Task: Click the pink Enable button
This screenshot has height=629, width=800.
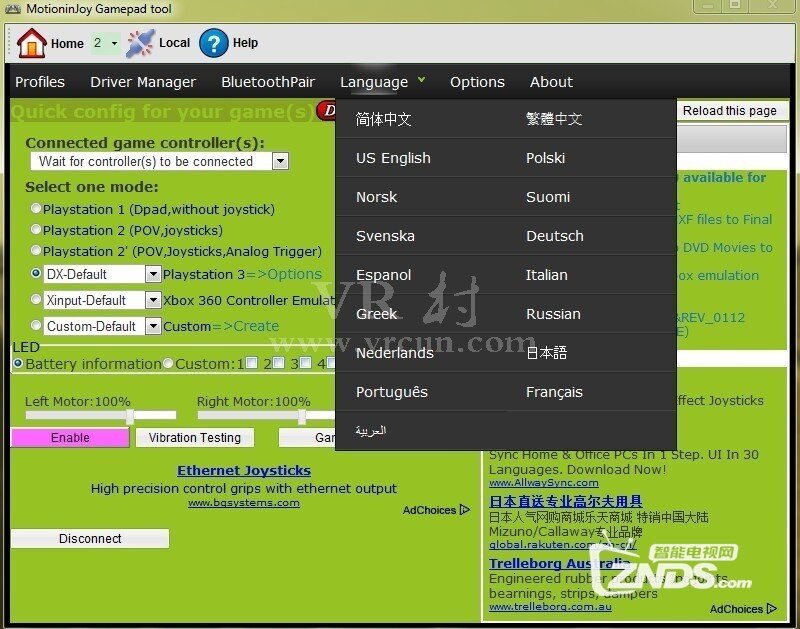Action: coord(70,438)
